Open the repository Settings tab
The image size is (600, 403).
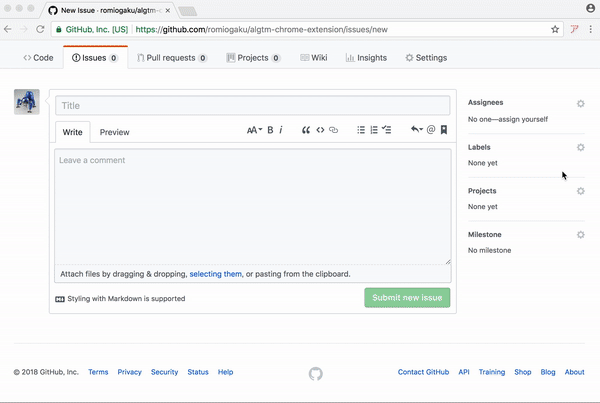point(426,58)
